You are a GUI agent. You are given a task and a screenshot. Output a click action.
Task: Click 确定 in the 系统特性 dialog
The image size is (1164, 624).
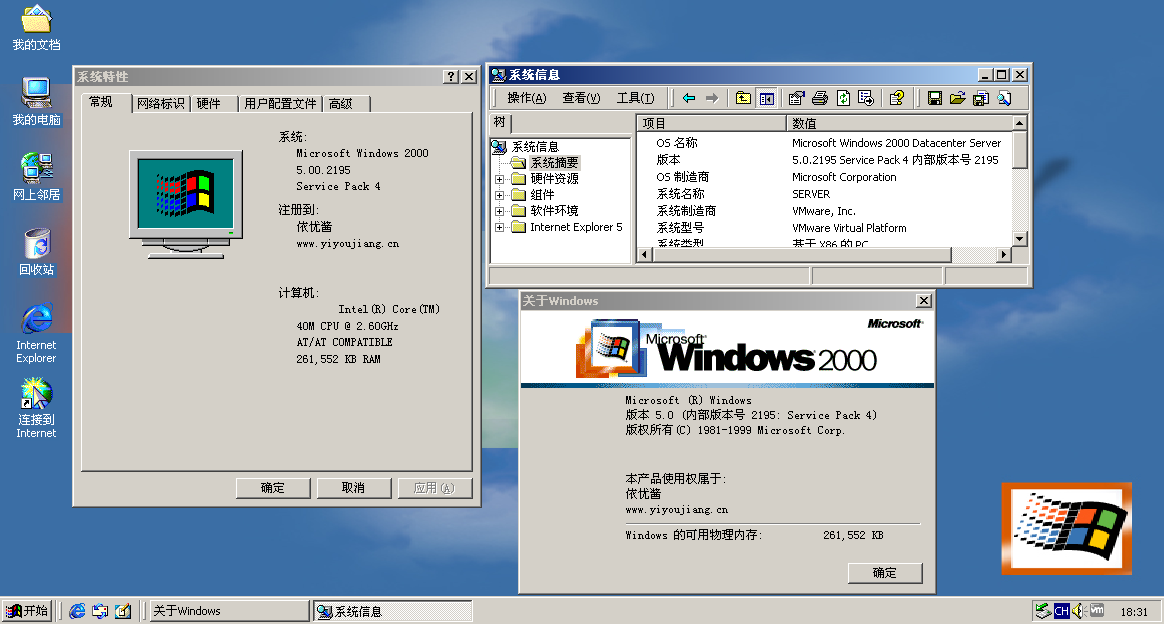272,488
